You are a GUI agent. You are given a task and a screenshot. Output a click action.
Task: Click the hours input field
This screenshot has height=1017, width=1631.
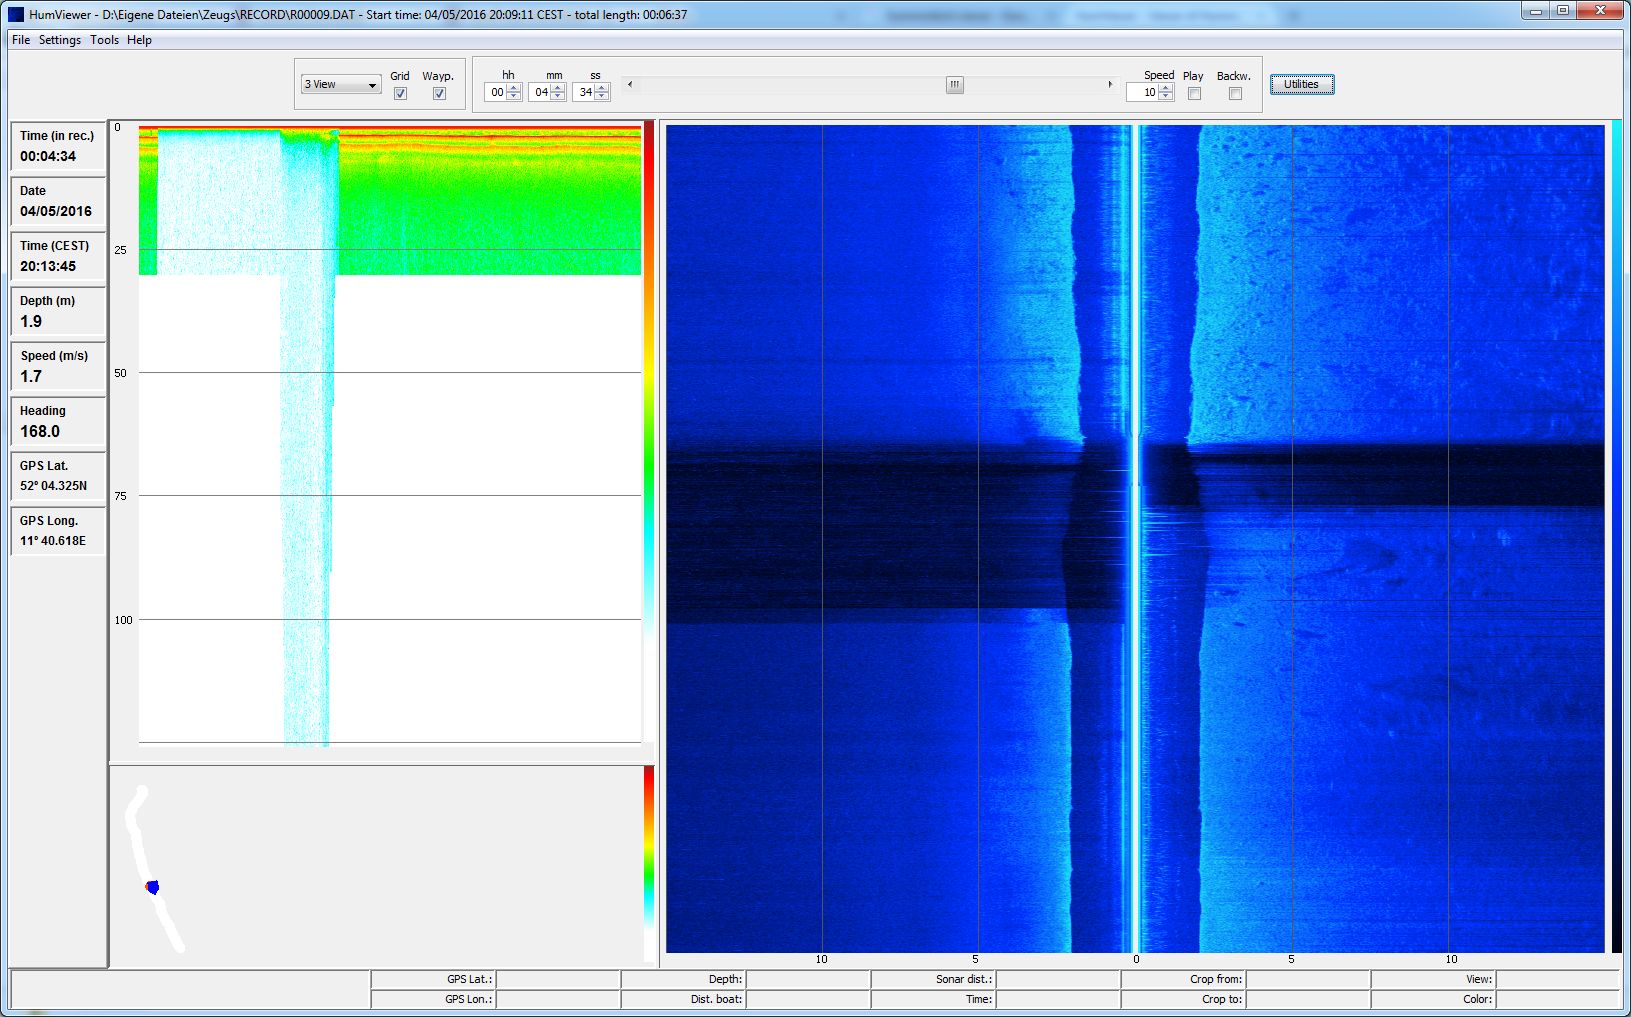[497, 92]
